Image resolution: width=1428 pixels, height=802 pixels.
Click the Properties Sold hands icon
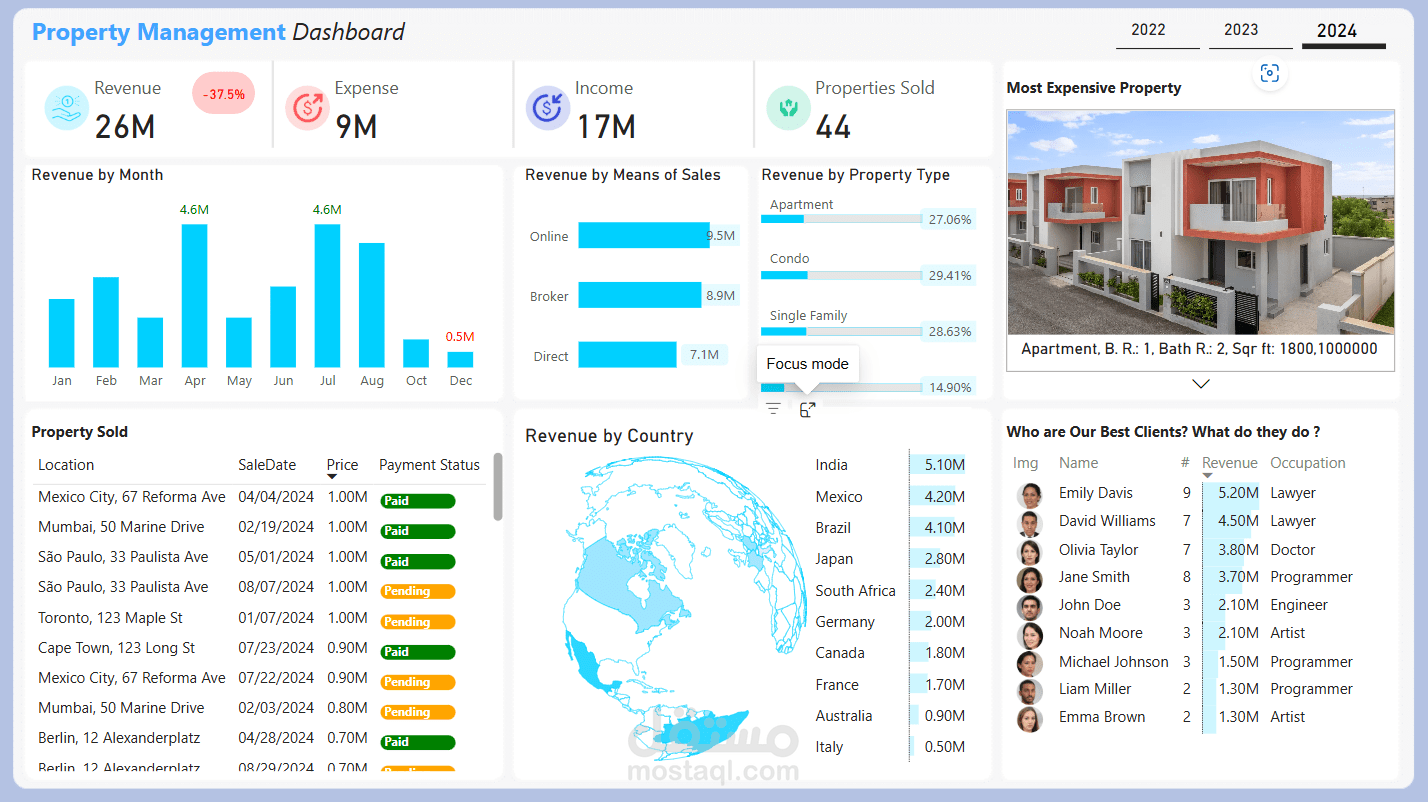pos(788,107)
